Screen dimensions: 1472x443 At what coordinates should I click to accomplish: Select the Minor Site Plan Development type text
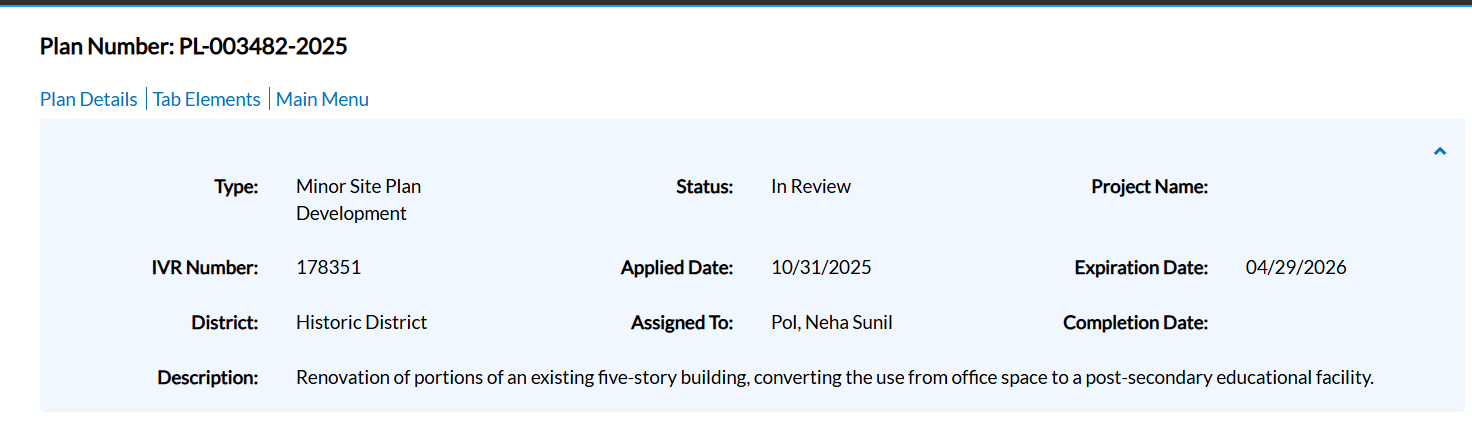point(358,200)
